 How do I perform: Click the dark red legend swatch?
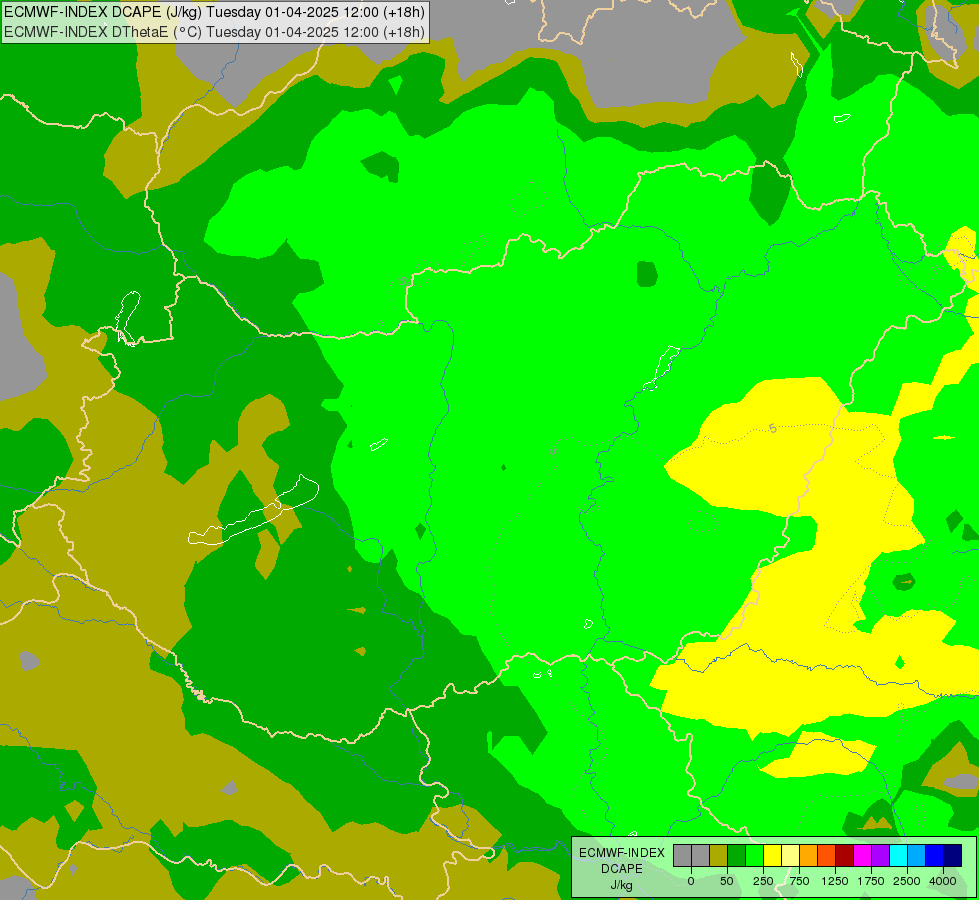(844, 856)
